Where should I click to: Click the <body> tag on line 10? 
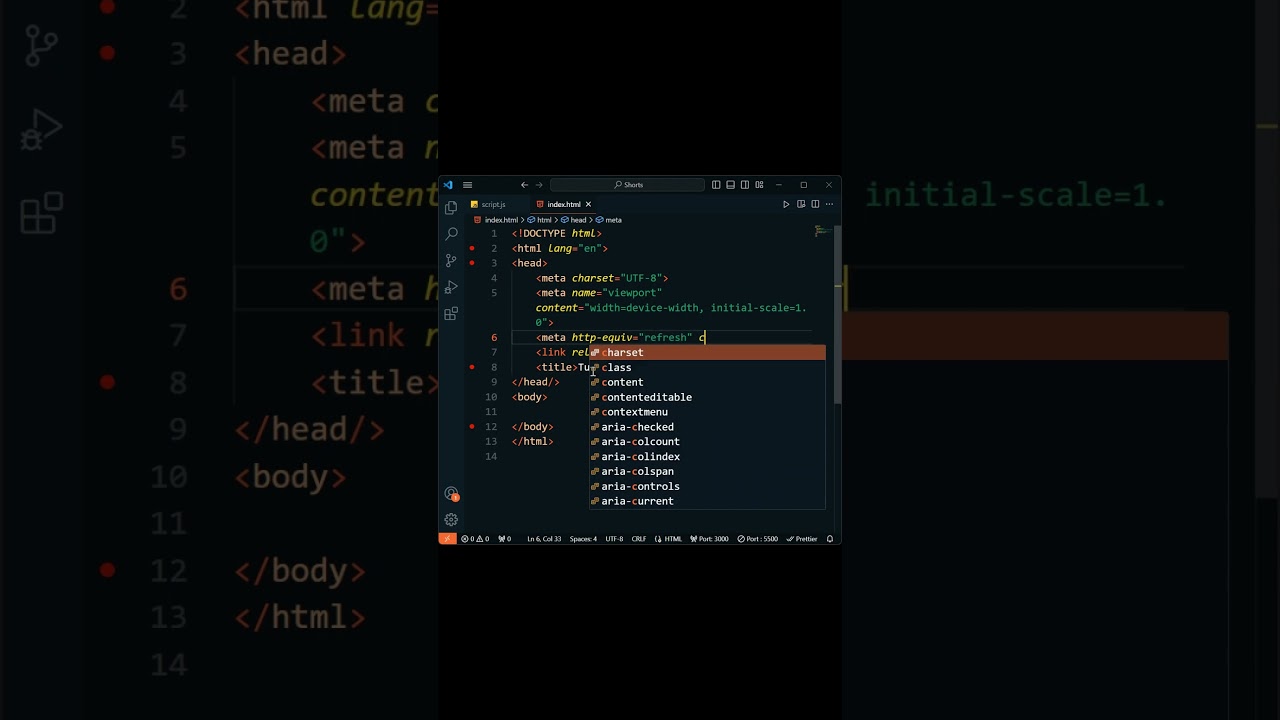click(x=530, y=397)
